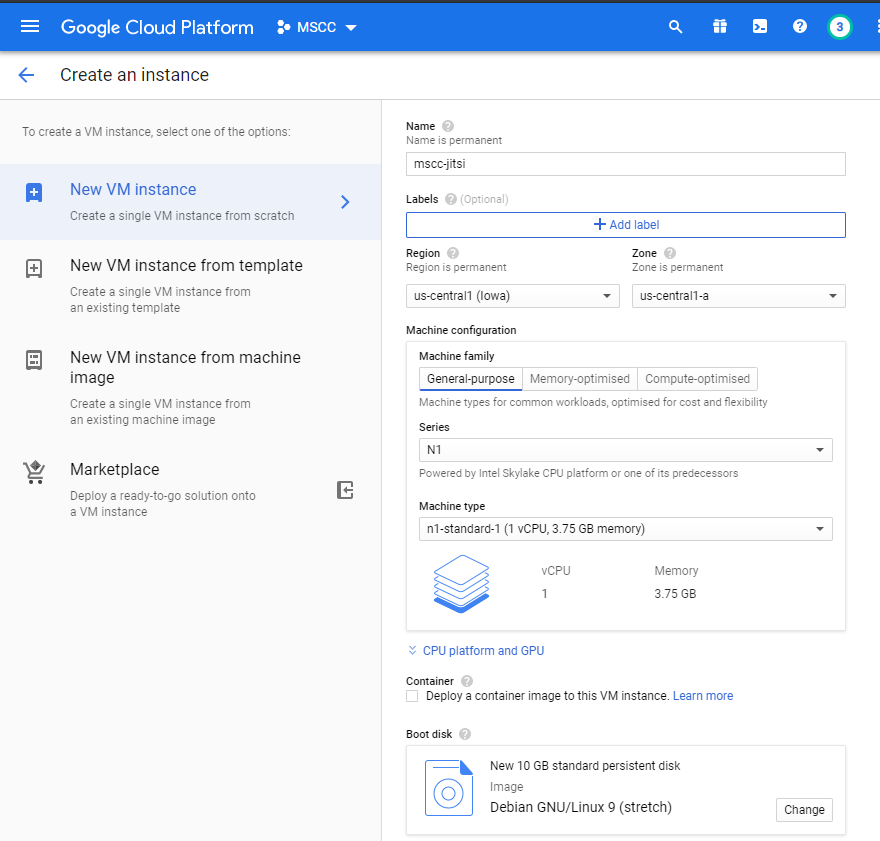The image size is (880, 841).
Task: Open the Zone dropdown us-central1-a
Action: 739,296
